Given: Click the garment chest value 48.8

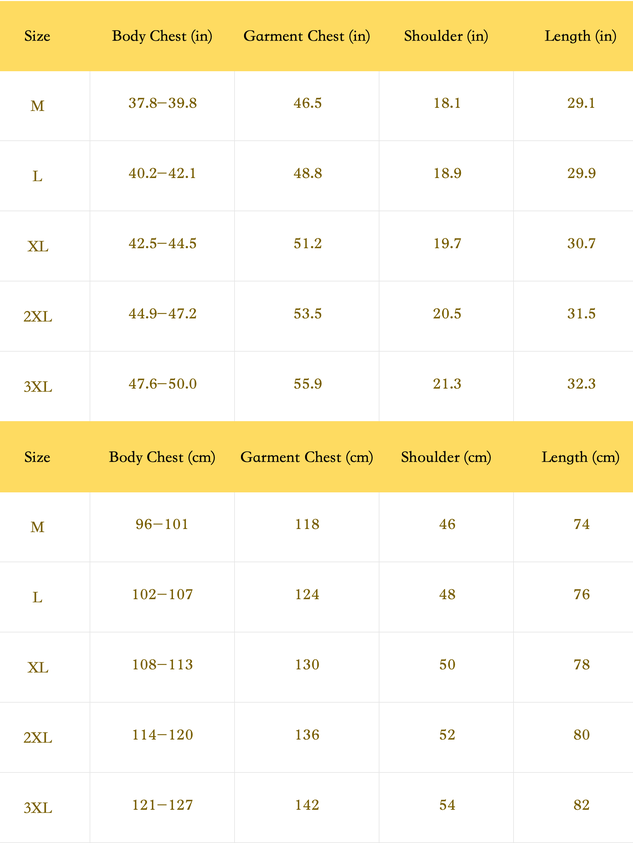Looking at the screenshot, I should point(308,173).
